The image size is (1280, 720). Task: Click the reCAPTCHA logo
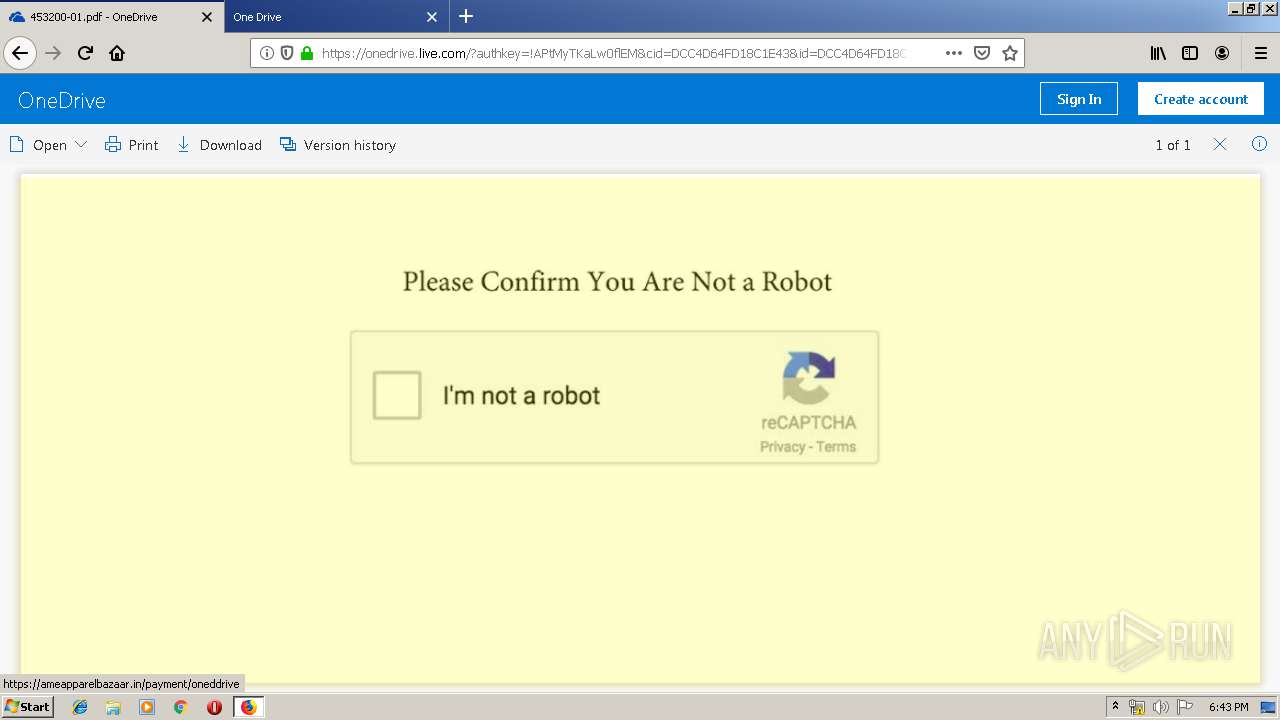point(808,378)
